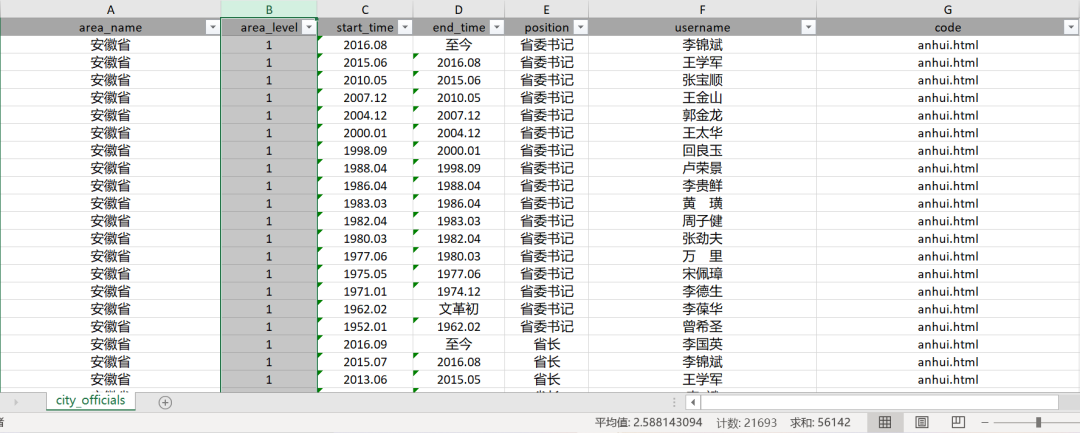The width and height of the screenshot is (1080, 433).
Task: Click the area_level header cell
Action: click(x=269, y=28)
